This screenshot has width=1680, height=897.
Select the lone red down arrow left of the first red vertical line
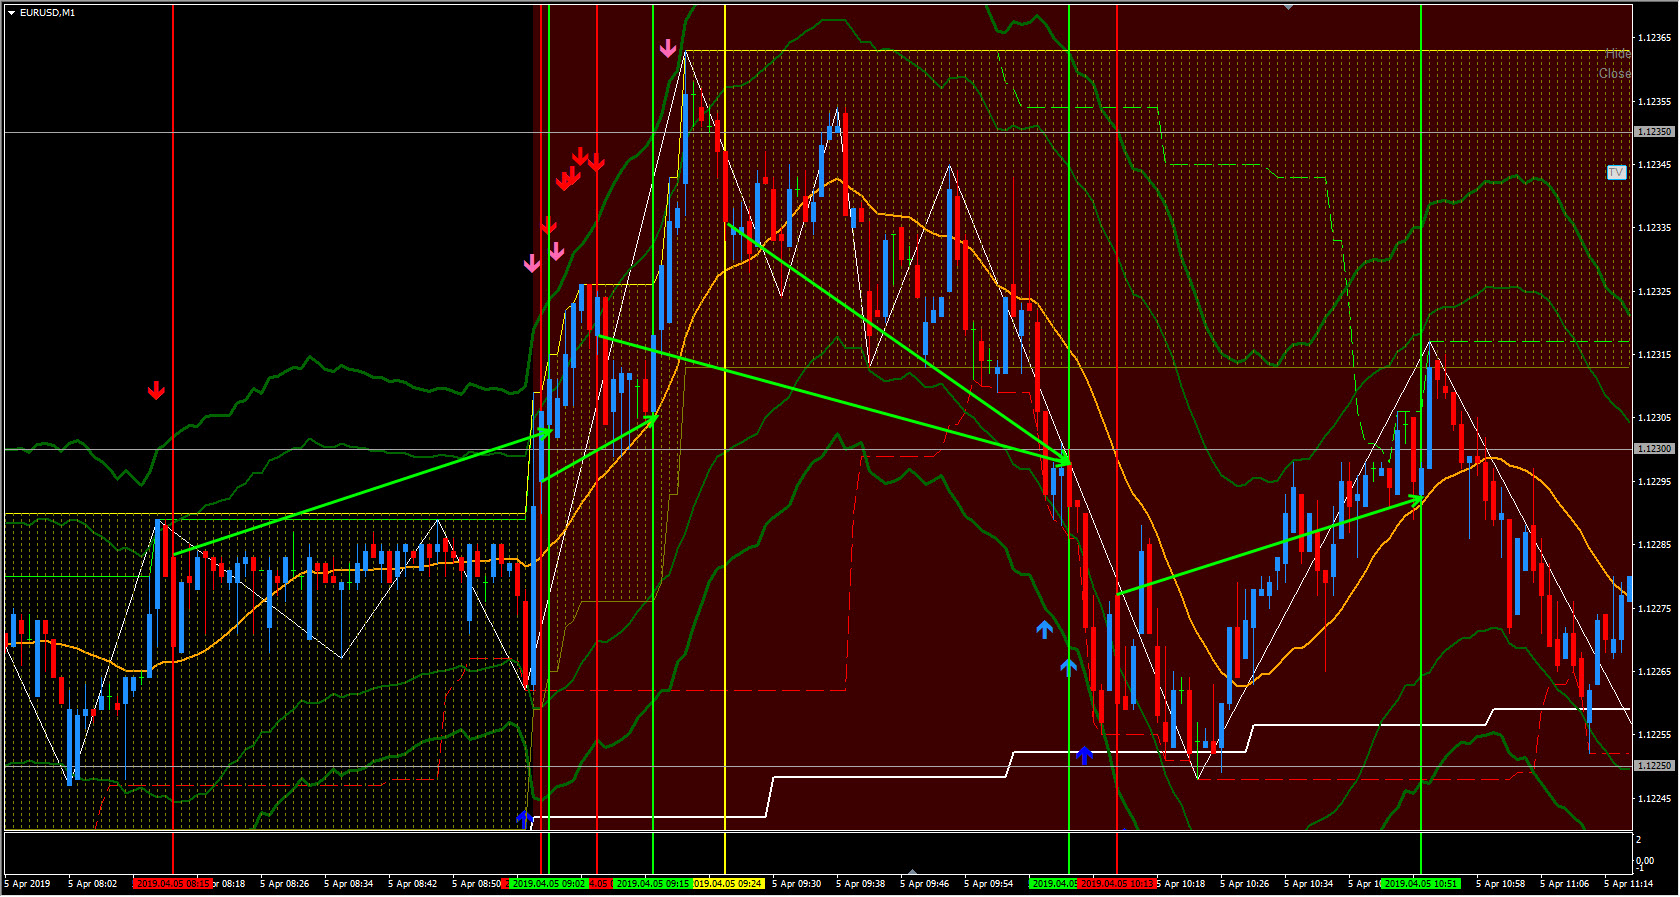156,390
